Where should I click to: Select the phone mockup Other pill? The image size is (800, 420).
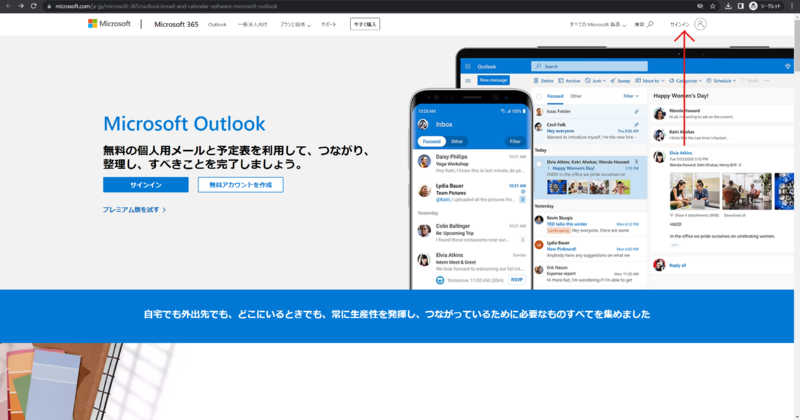[457, 141]
